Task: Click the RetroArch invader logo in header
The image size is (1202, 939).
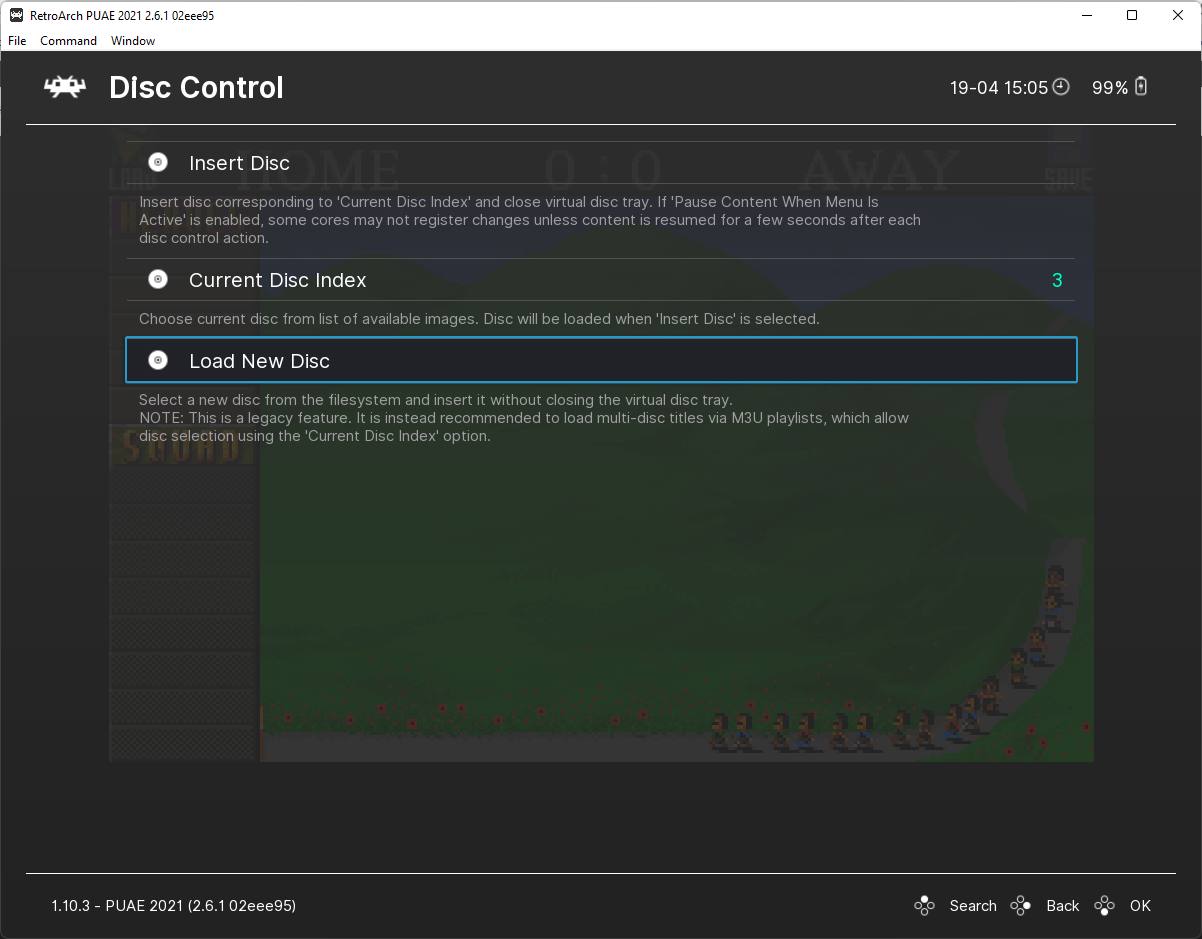Action: (65, 88)
